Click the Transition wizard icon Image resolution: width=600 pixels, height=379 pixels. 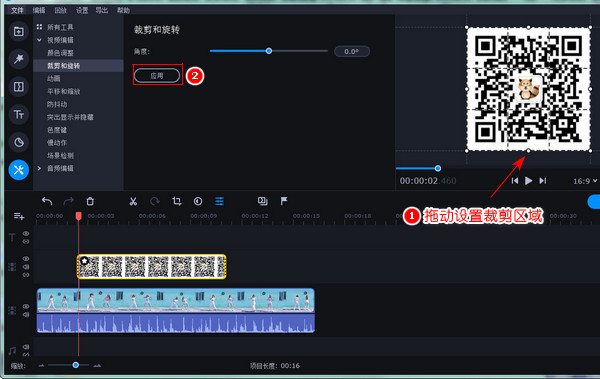(x=262, y=201)
